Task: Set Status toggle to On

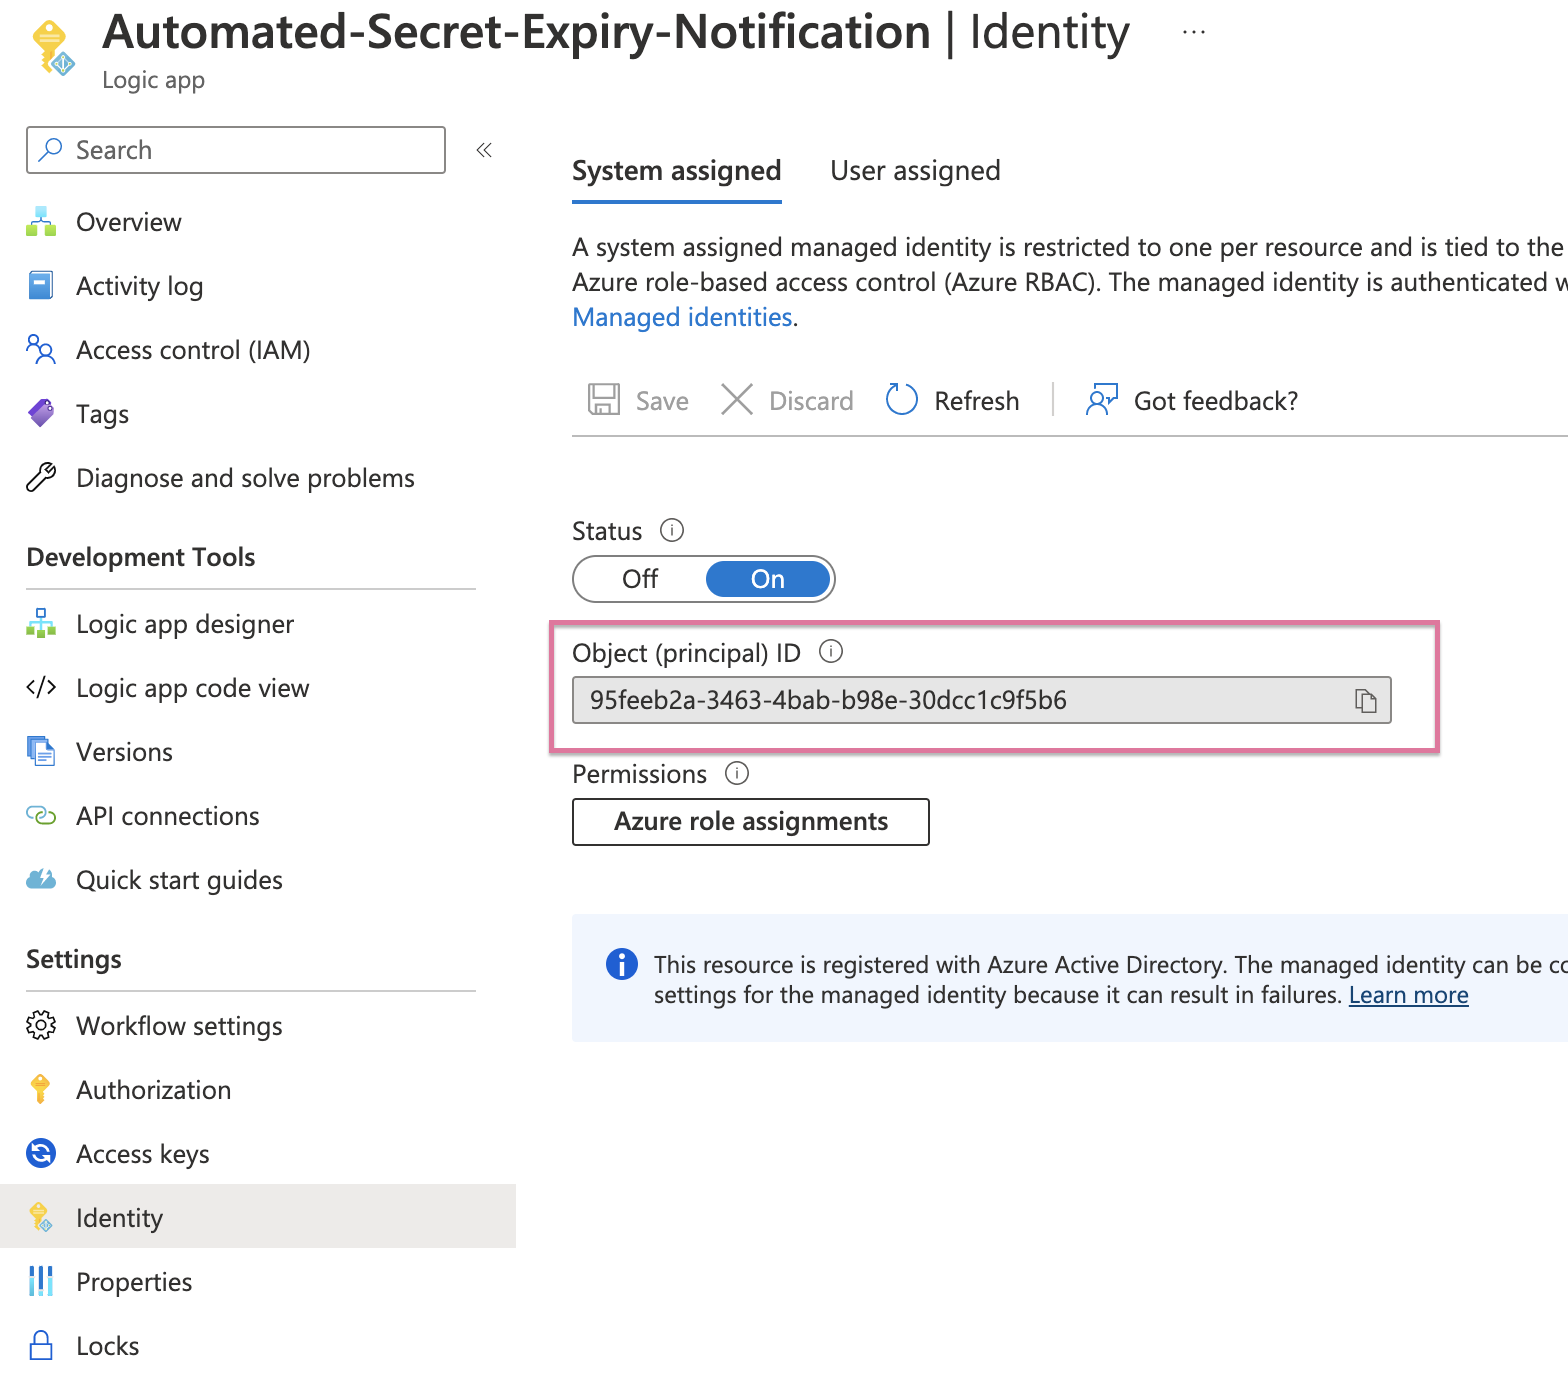Action: [768, 579]
